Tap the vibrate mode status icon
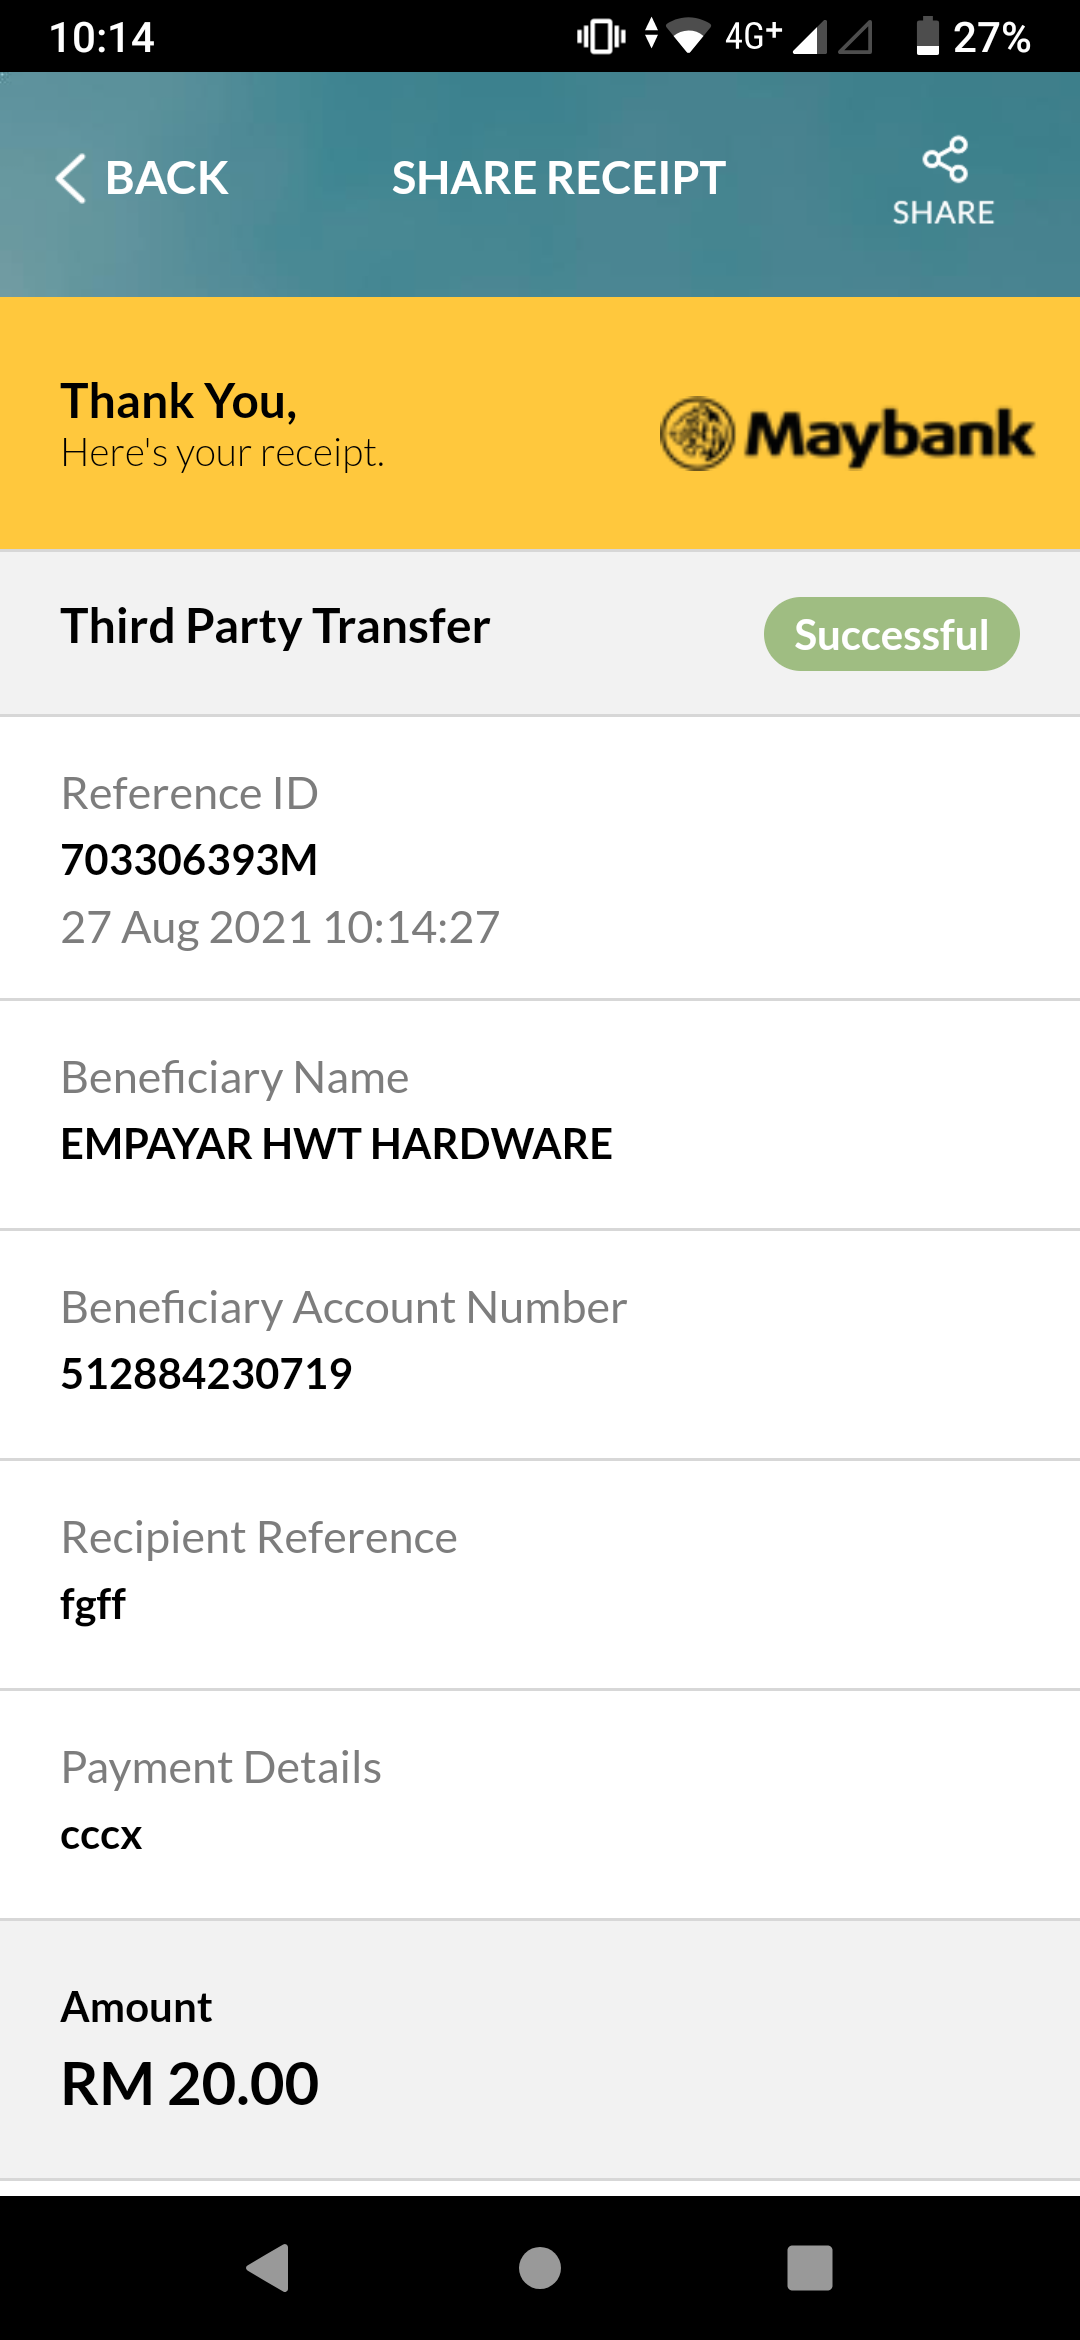Image resolution: width=1080 pixels, height=2340 pixels. tap(601, 37)
